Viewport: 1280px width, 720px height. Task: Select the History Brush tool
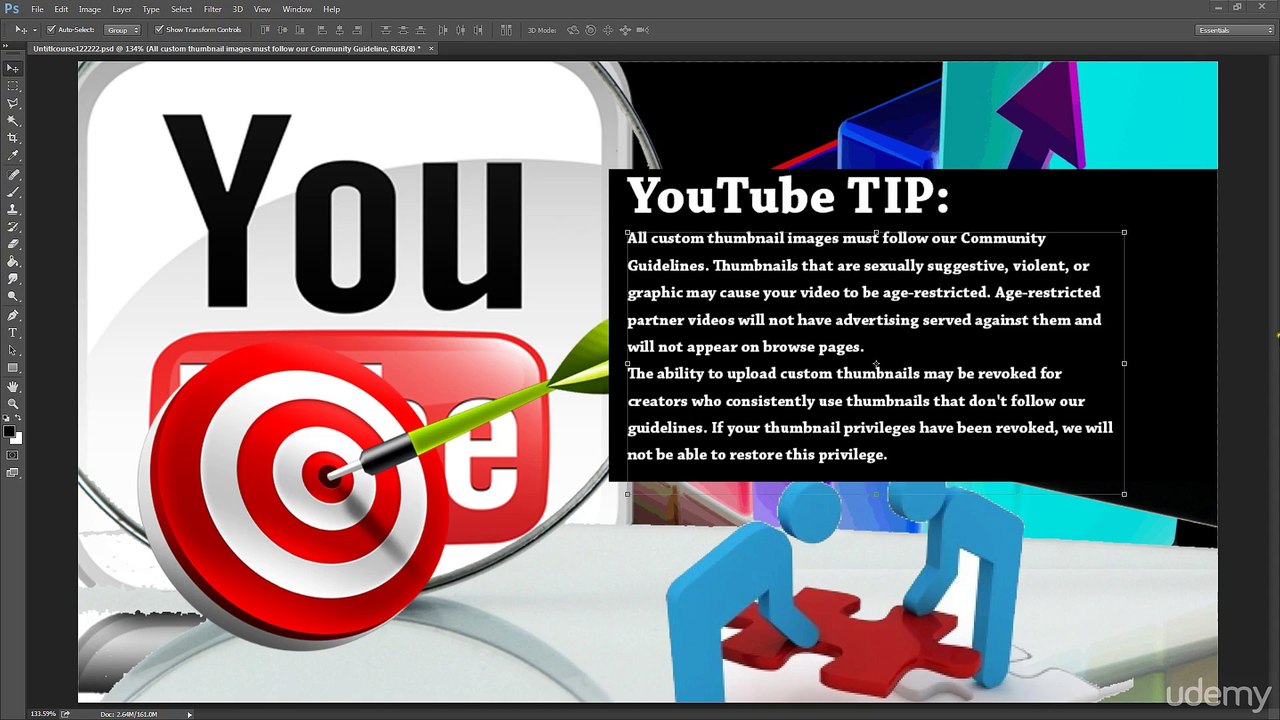tap(13, 227)
